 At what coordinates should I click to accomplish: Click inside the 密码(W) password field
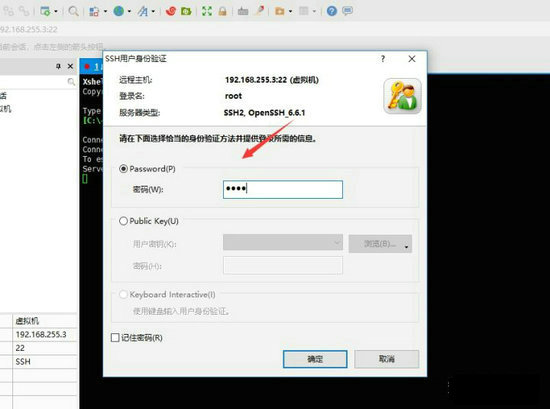click(x=283, y=189)
